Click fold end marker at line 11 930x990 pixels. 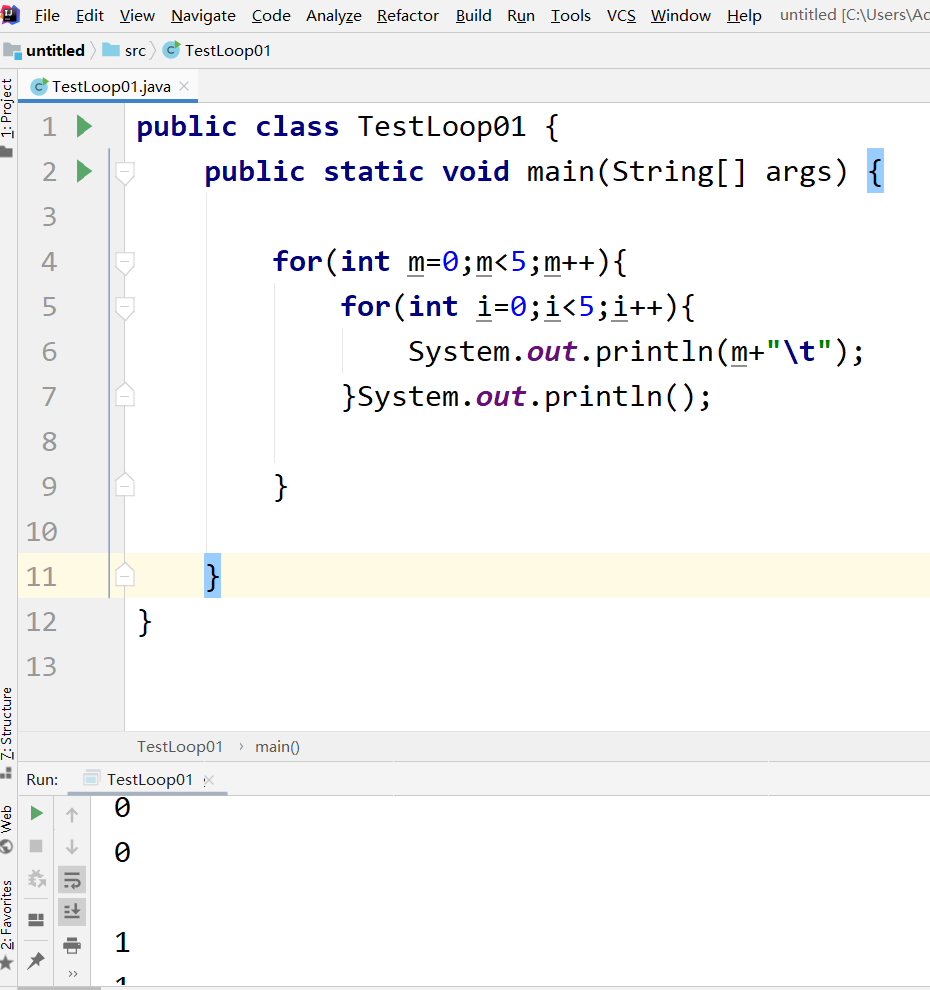pyautogui.click(x=124, y=576)
